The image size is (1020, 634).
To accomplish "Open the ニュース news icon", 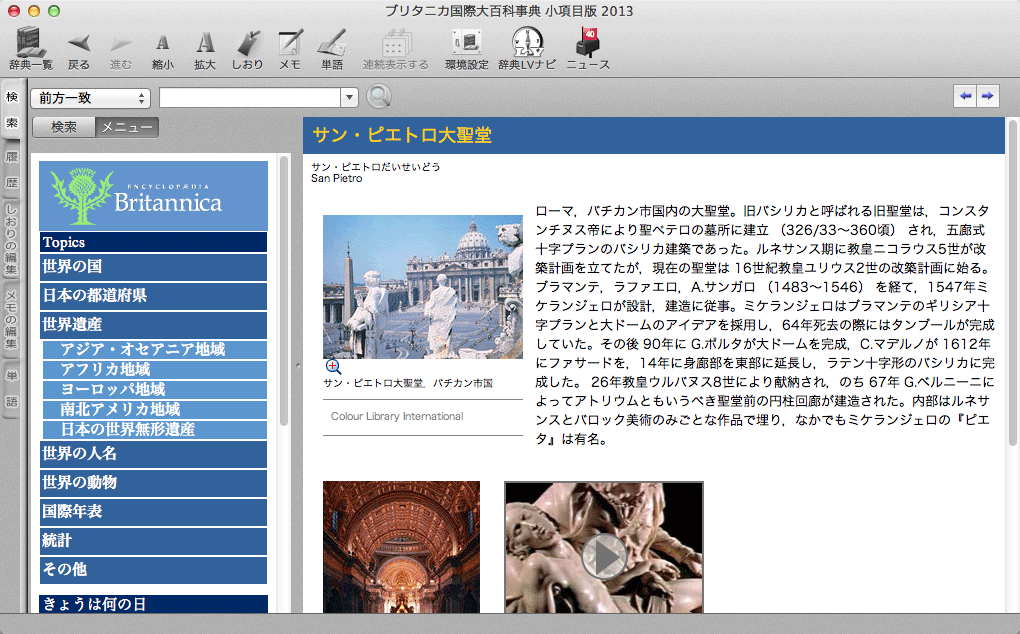I will pos(587,45).
